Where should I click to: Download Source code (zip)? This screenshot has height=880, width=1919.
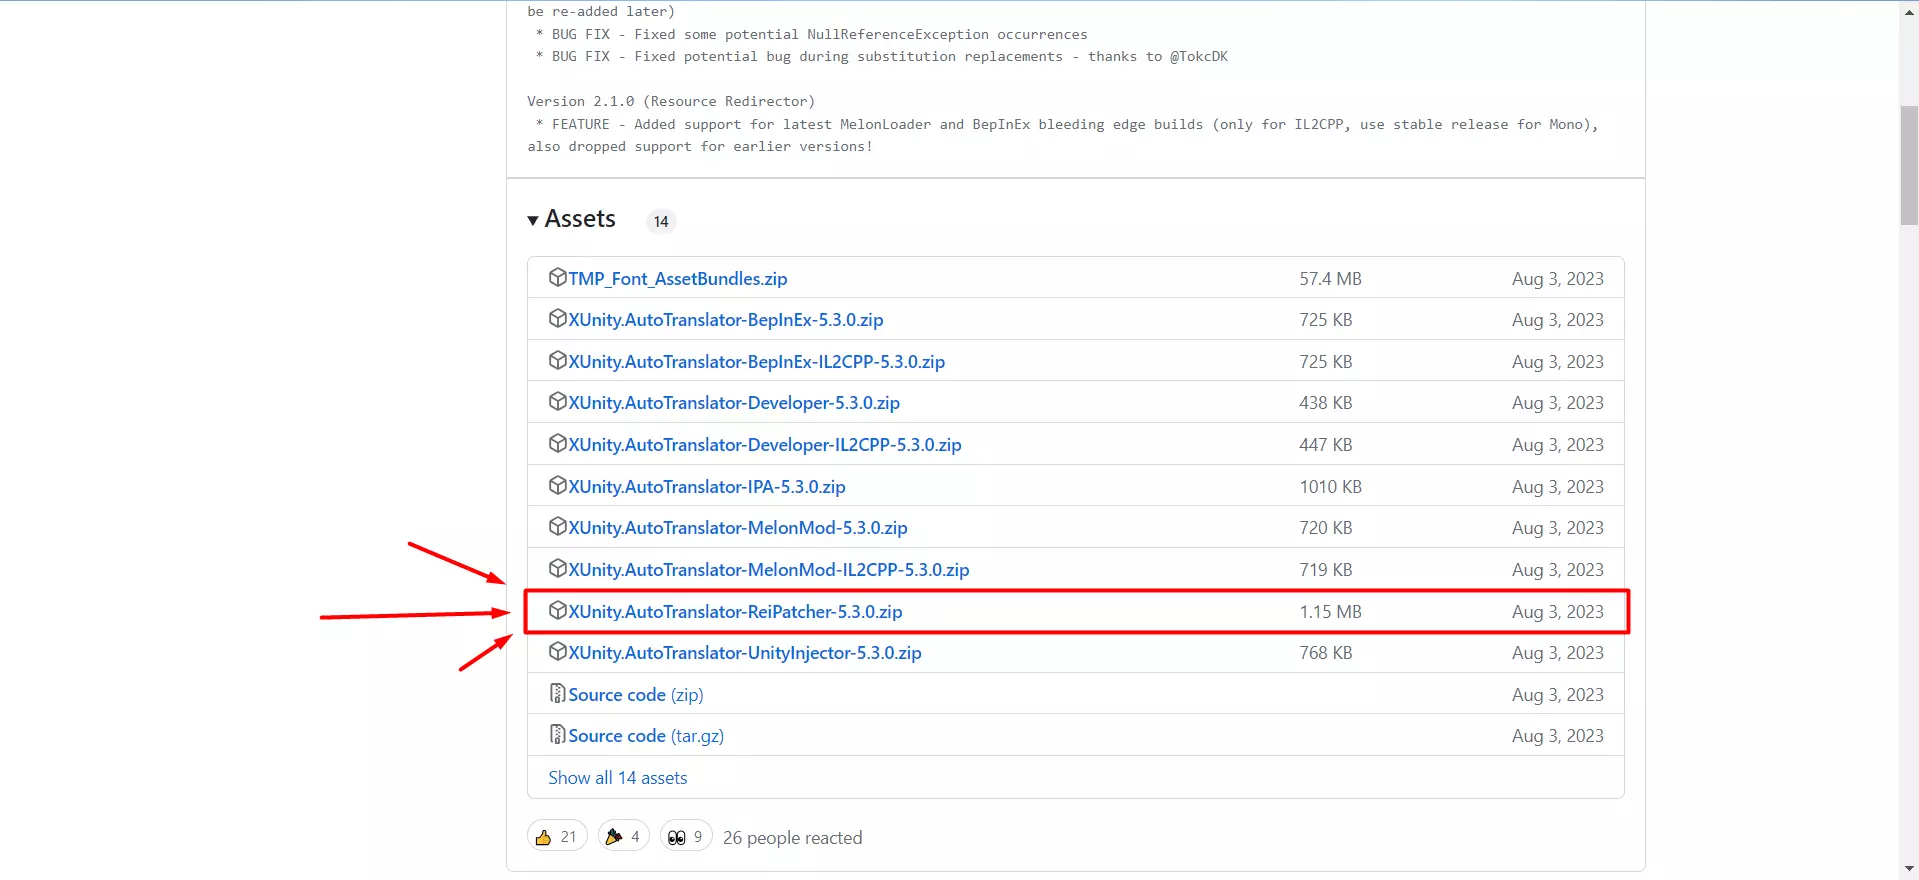[636, 695]
